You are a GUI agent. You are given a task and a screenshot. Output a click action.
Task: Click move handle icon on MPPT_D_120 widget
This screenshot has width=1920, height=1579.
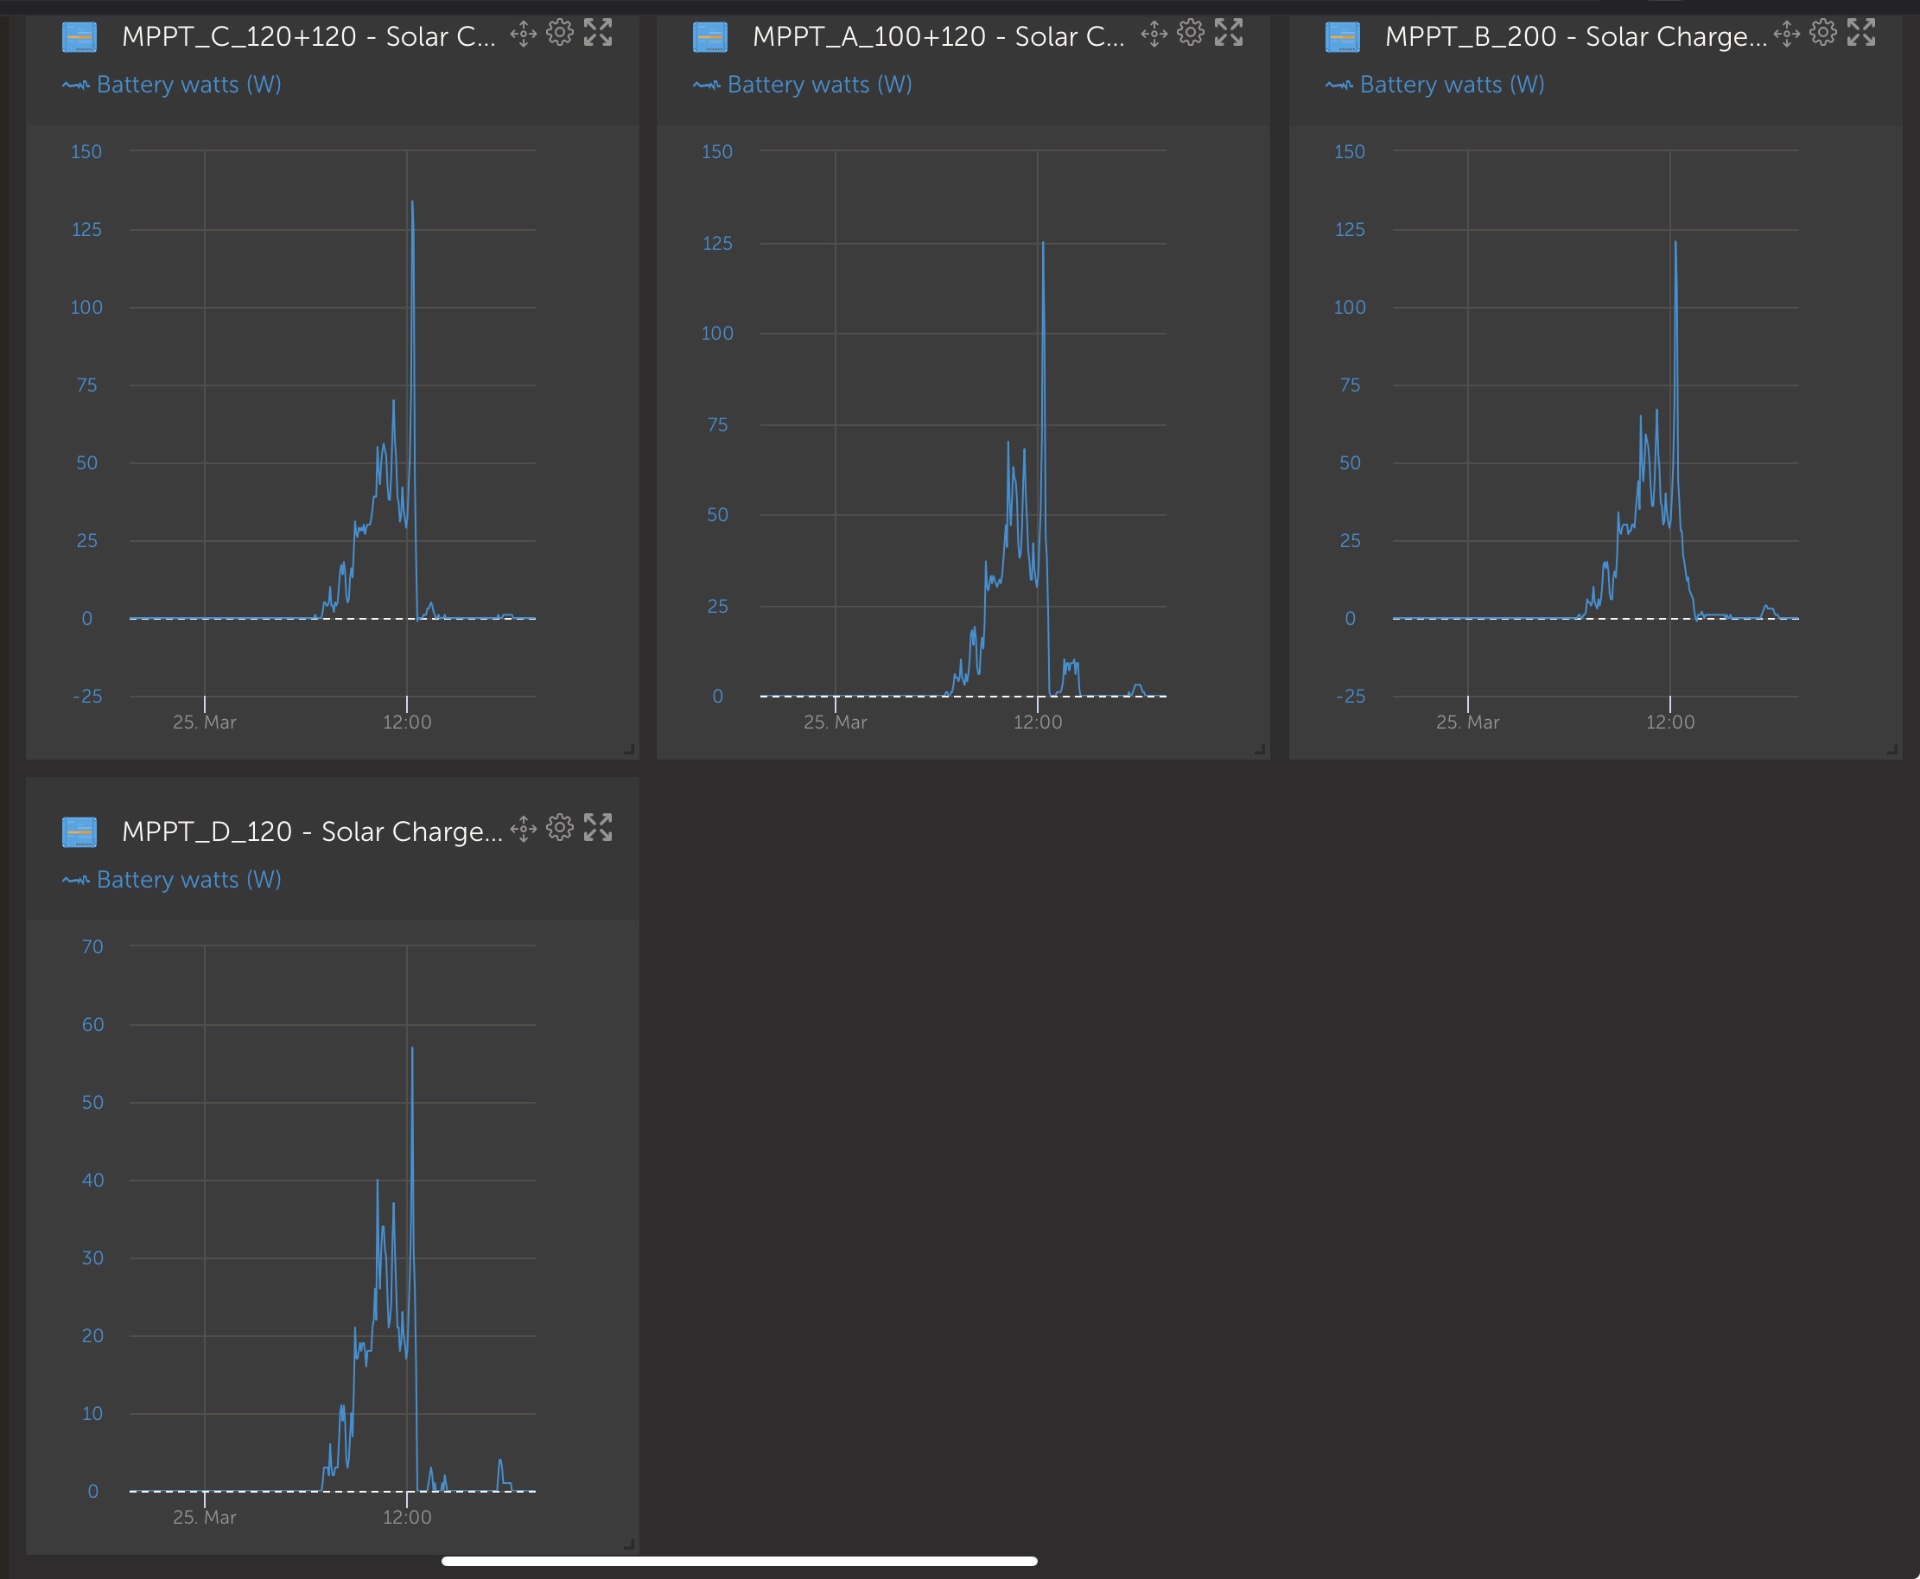click(x=523, y=829)
